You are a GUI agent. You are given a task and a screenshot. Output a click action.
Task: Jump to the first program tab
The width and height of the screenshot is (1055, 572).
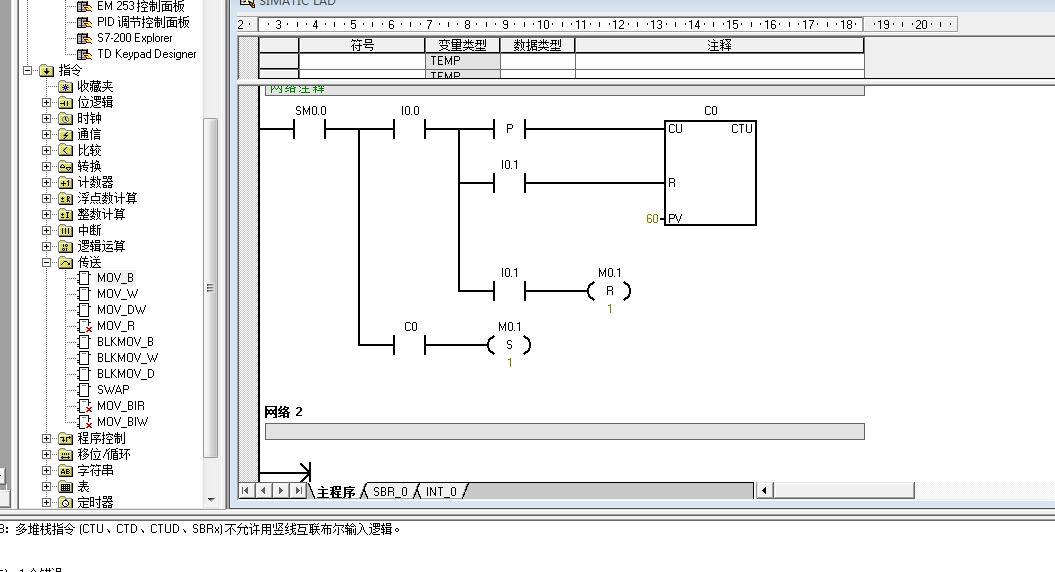[246, 490]
